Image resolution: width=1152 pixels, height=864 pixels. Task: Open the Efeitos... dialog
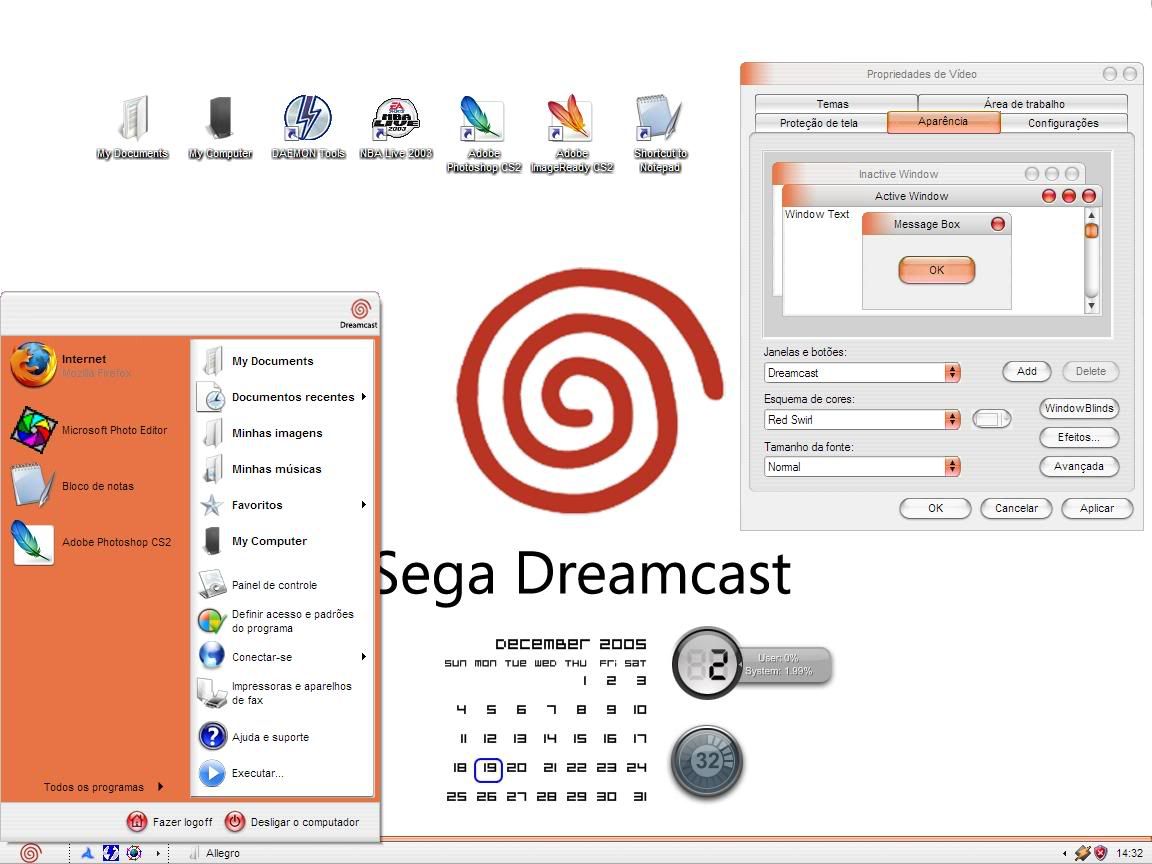pos(1079,437)
